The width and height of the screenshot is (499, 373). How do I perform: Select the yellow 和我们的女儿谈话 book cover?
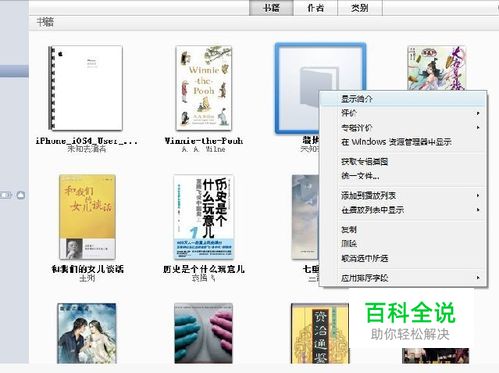coord(87,217)
